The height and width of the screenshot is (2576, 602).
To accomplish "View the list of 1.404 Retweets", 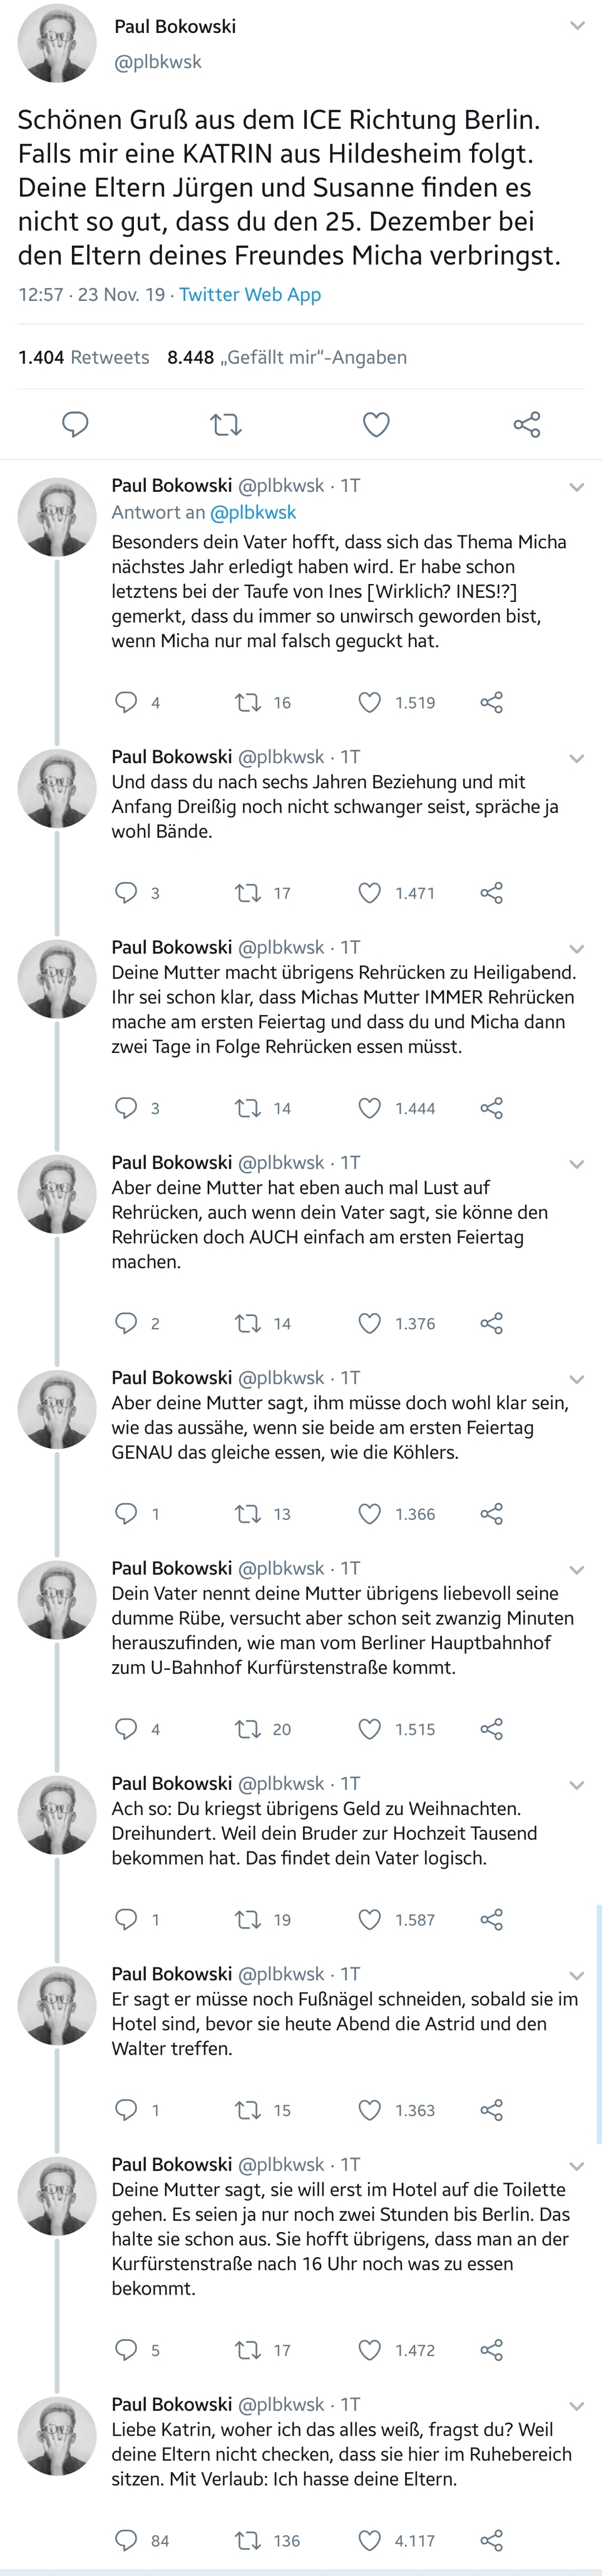I will click(x=84, y=358).
